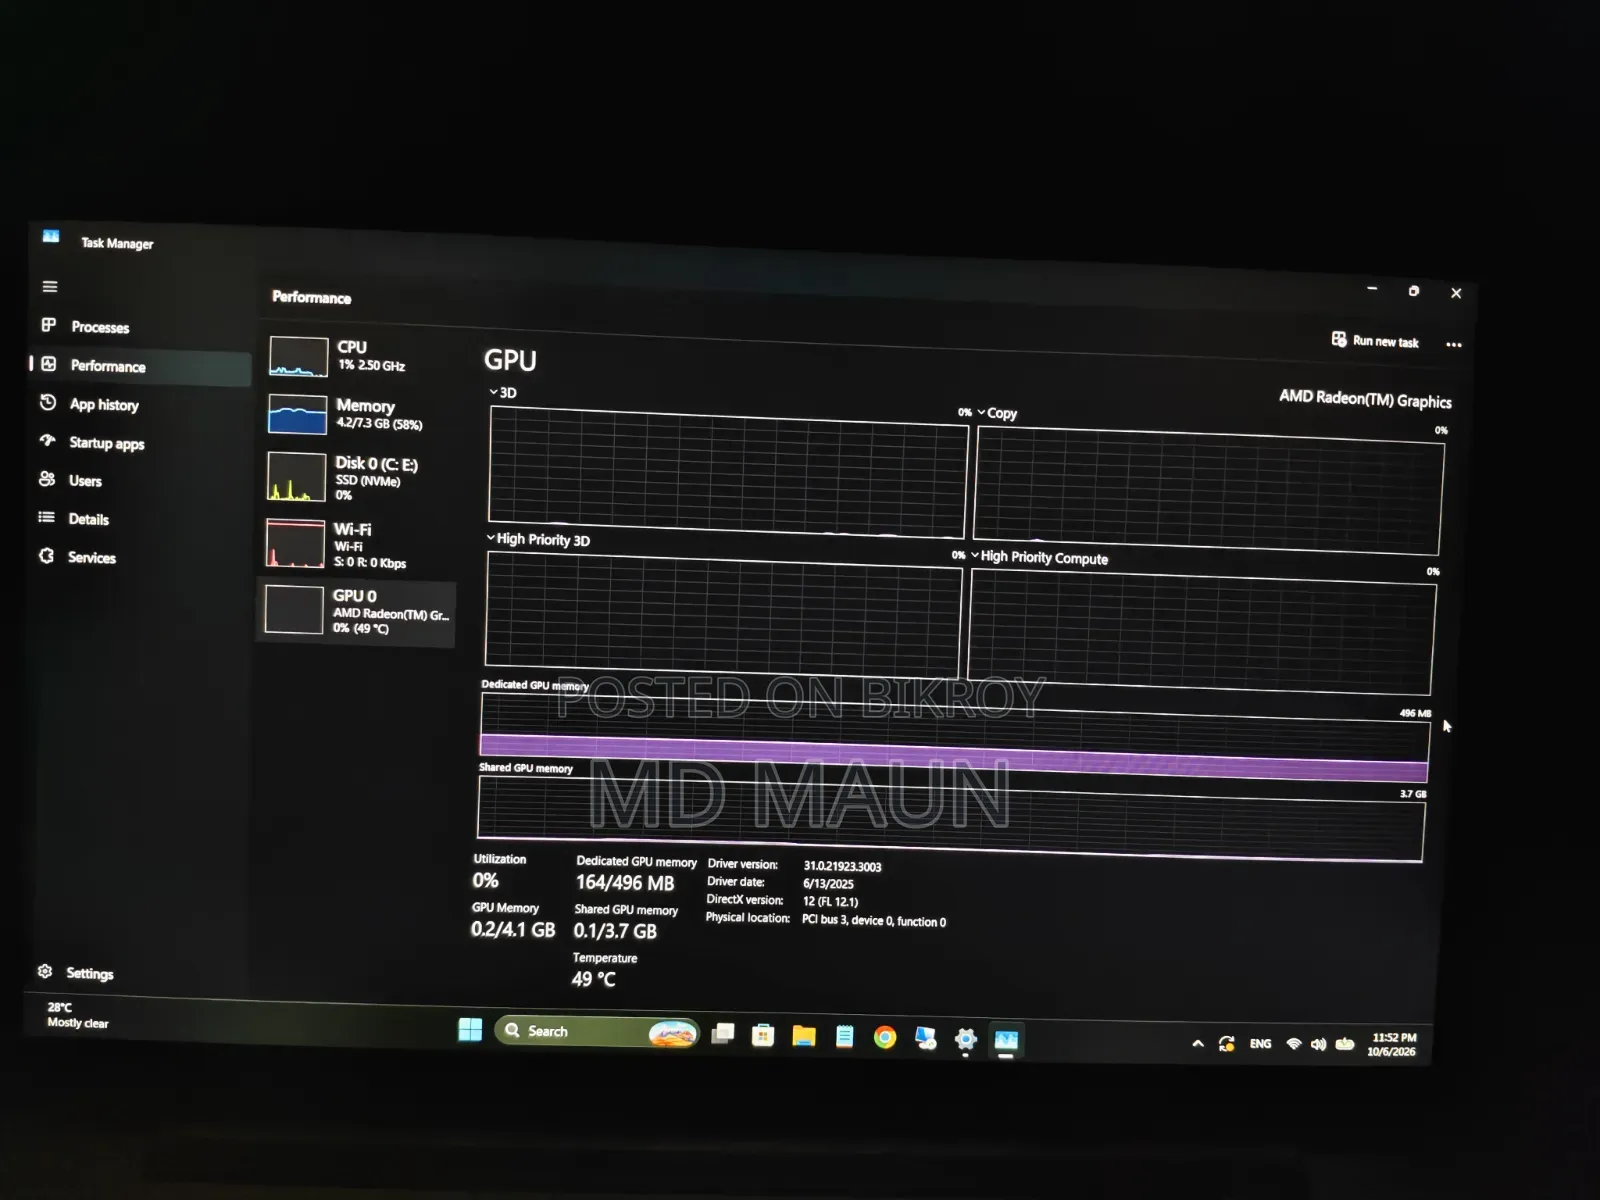Click the Task Manager taskbar icon

pos(1006,1040)
